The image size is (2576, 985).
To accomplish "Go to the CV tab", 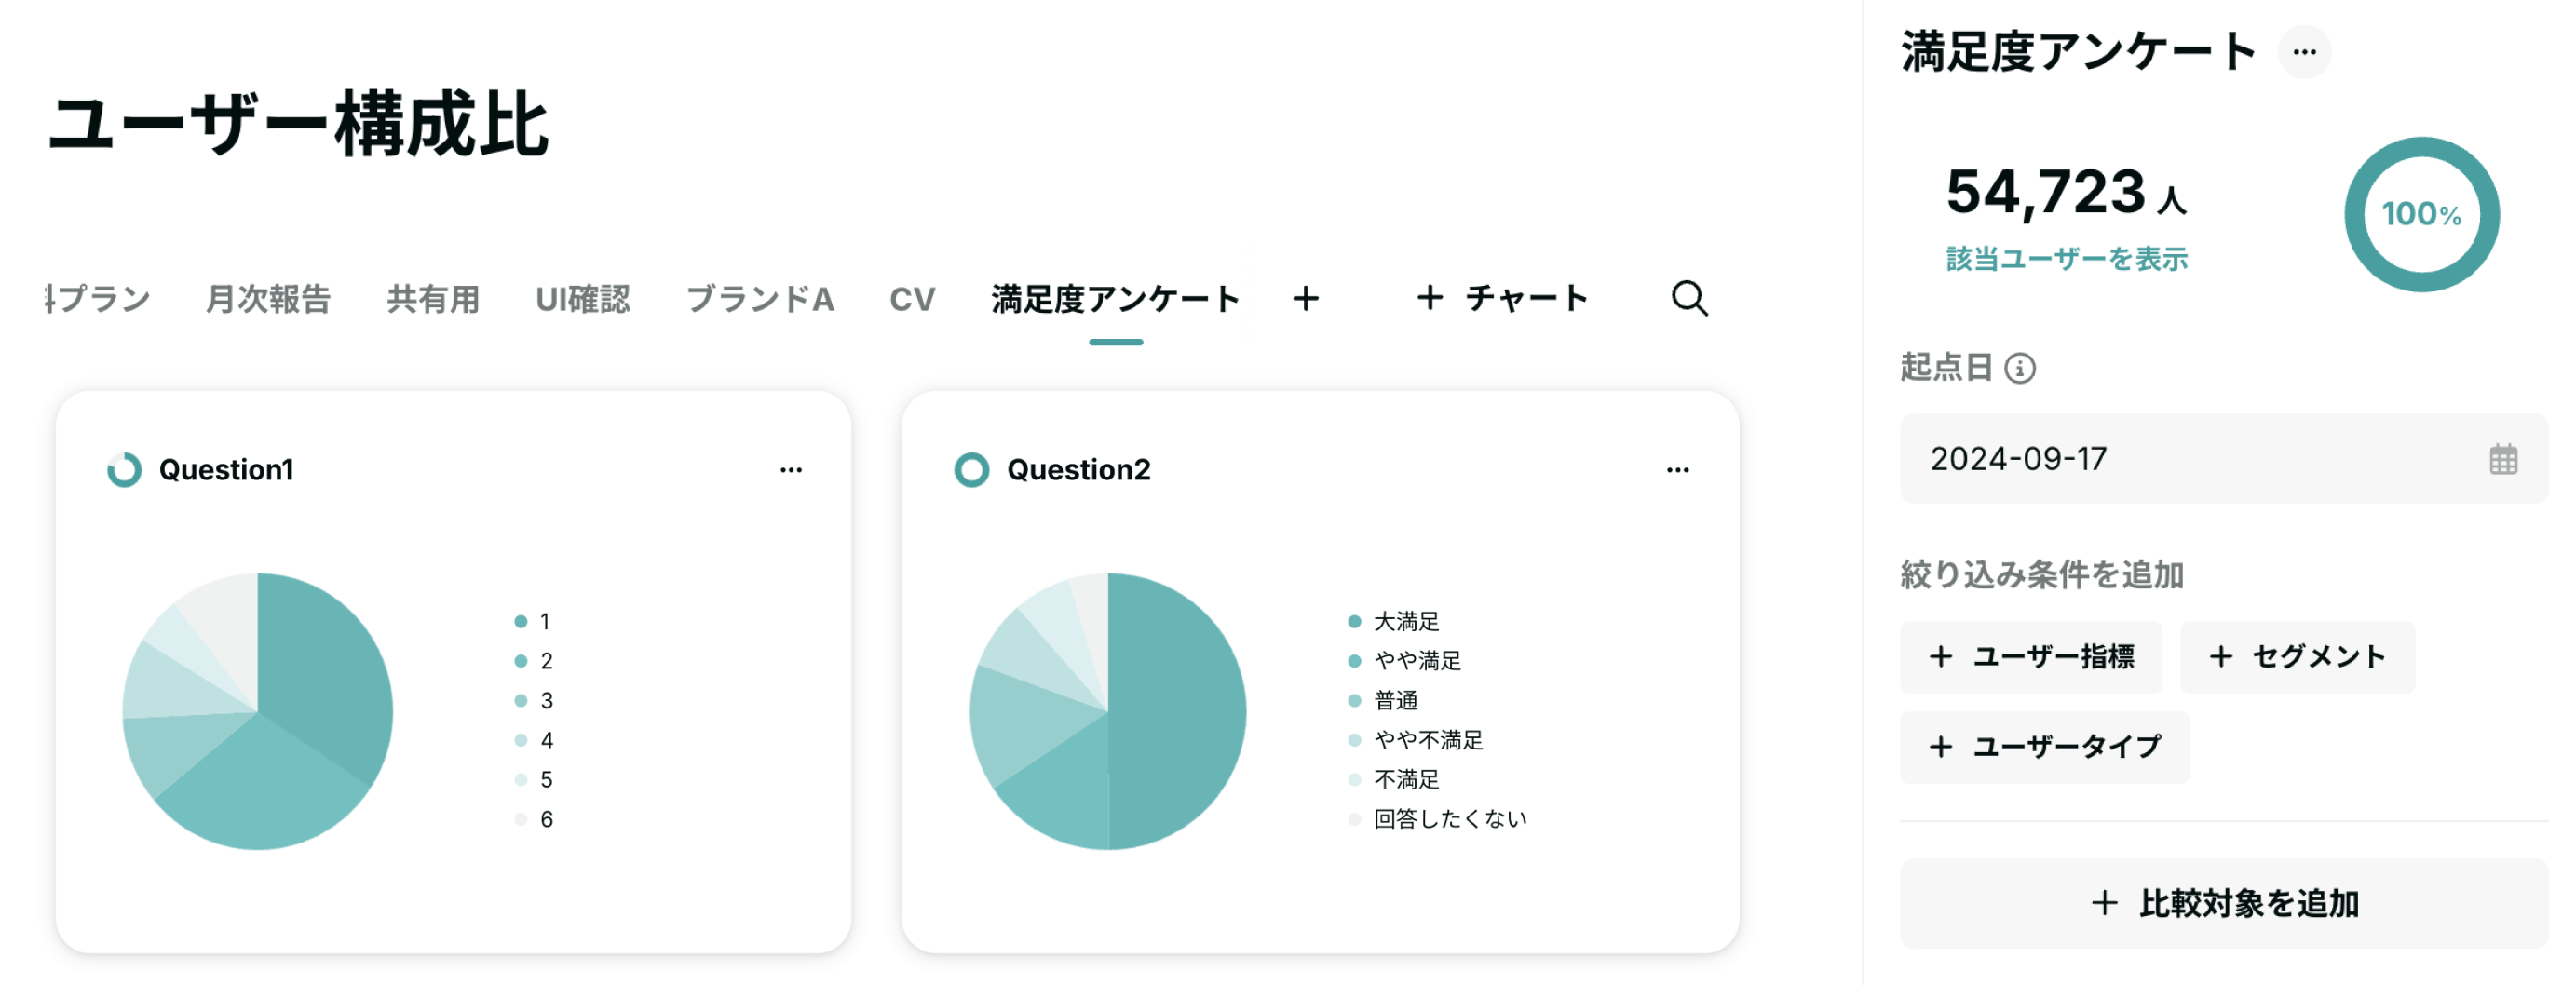I will pyautogui.click(x=912, y=298).
